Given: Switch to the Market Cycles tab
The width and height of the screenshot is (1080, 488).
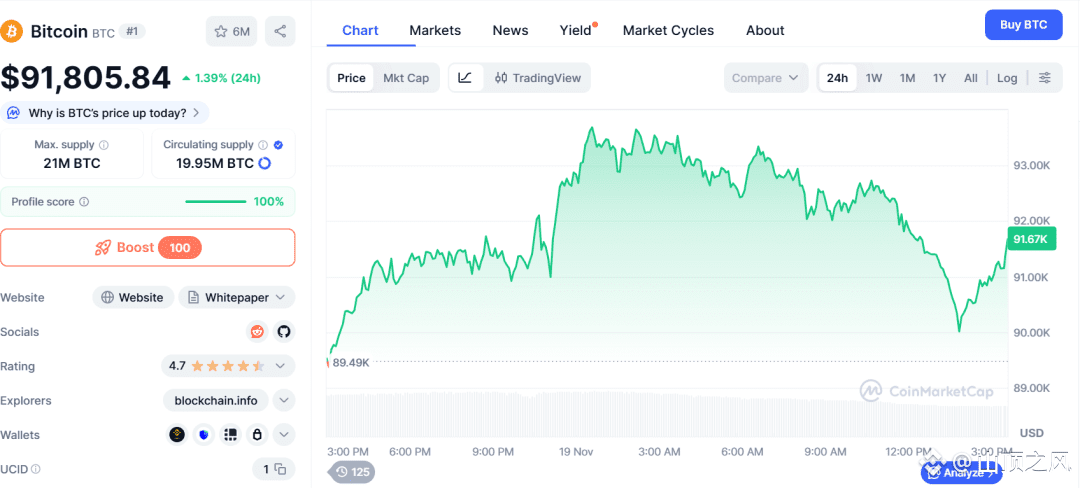Looking at the screenshot, I should click(x=668, y=30).
